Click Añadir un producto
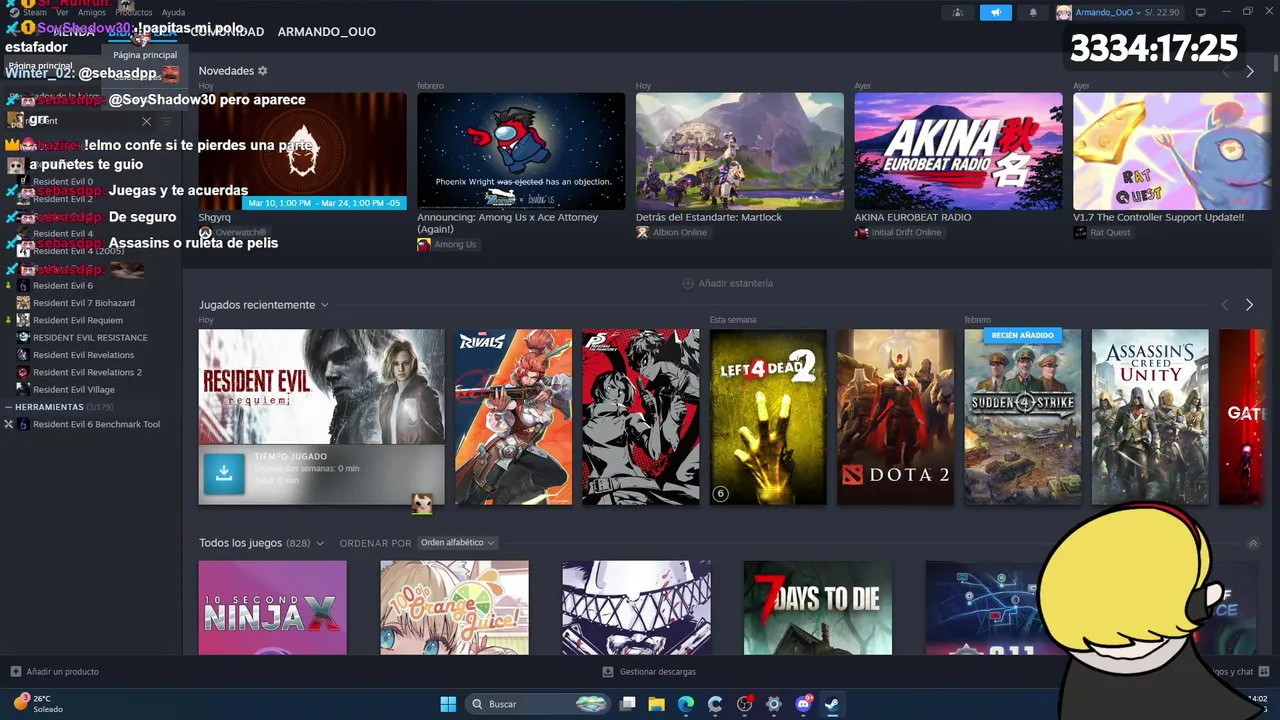 coord(54,672)
